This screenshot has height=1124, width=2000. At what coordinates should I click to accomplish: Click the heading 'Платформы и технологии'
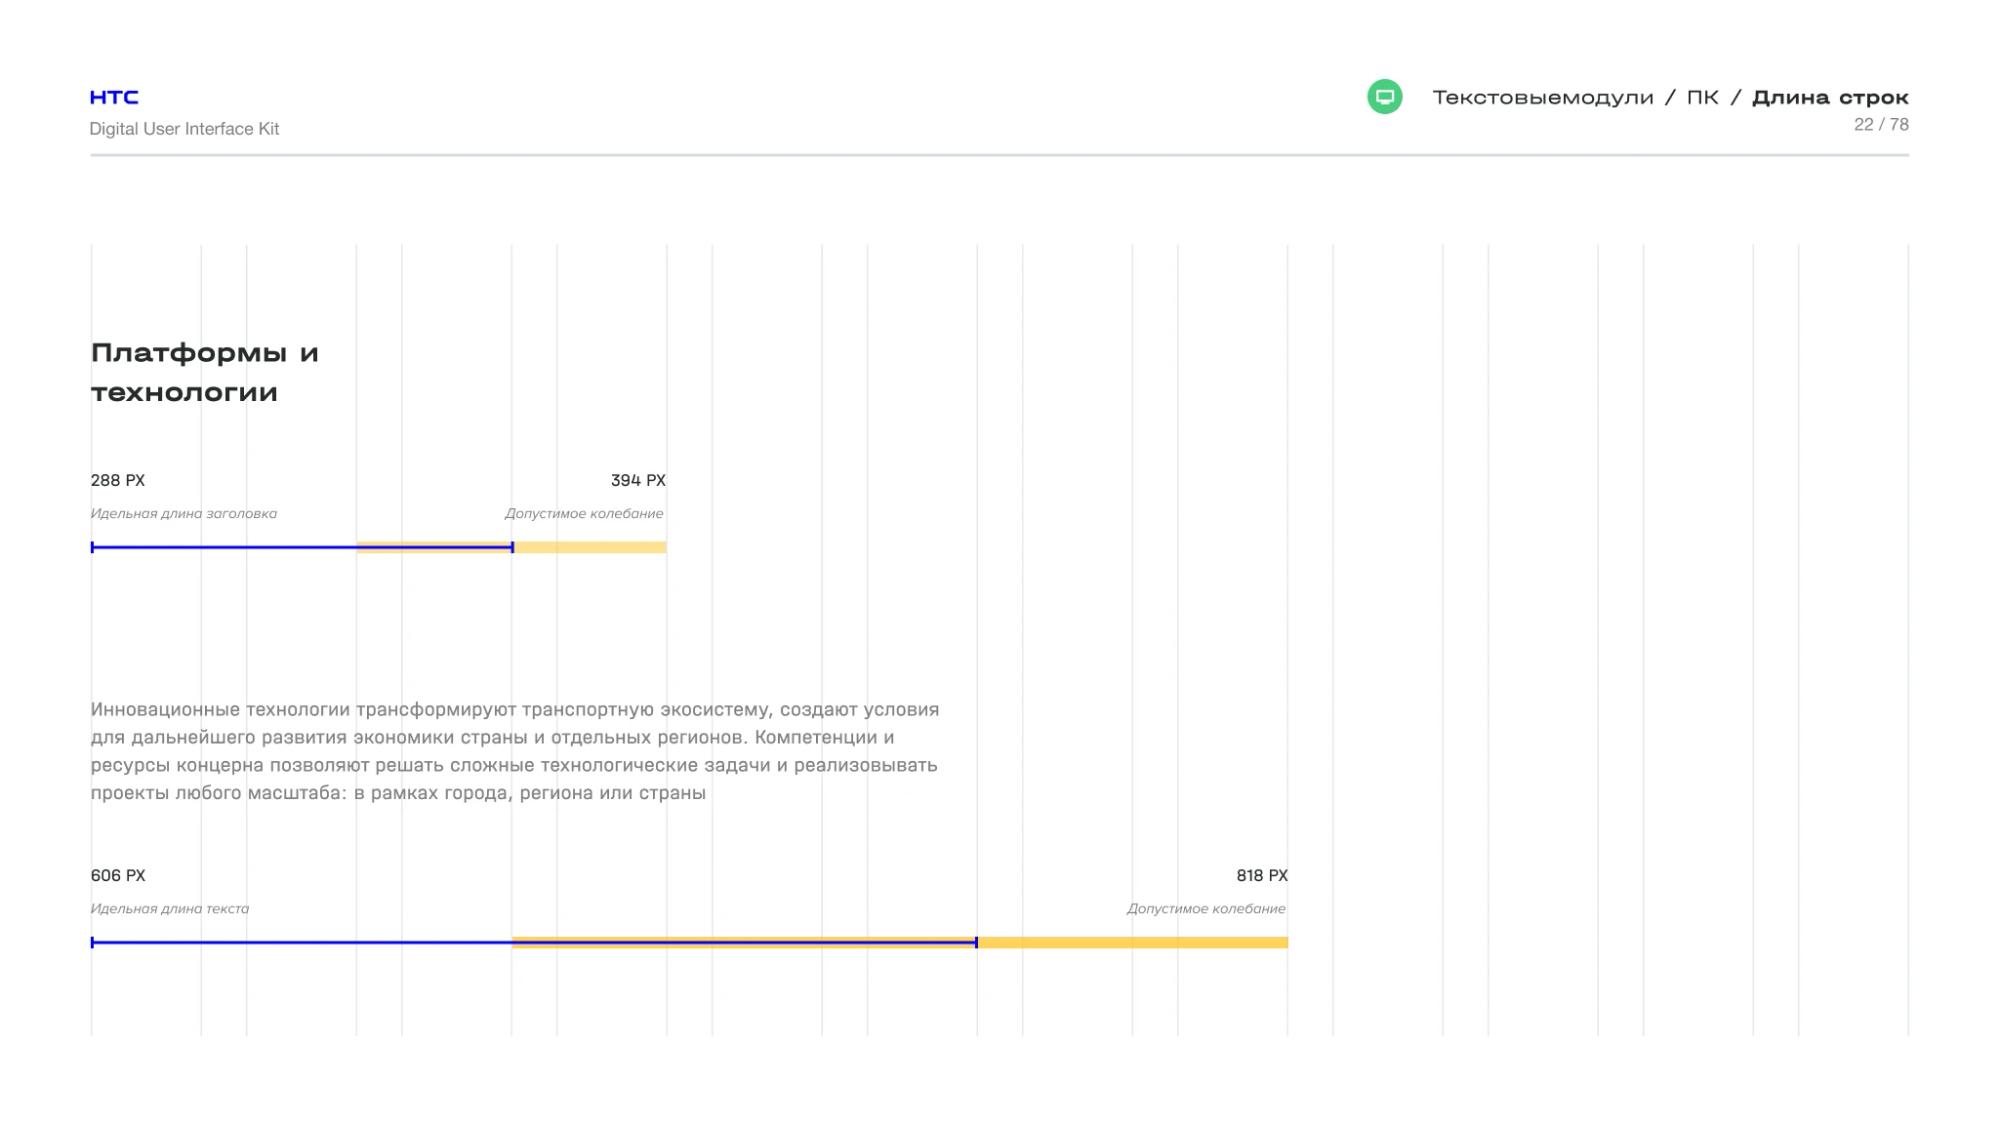click(x=205, y=372)
